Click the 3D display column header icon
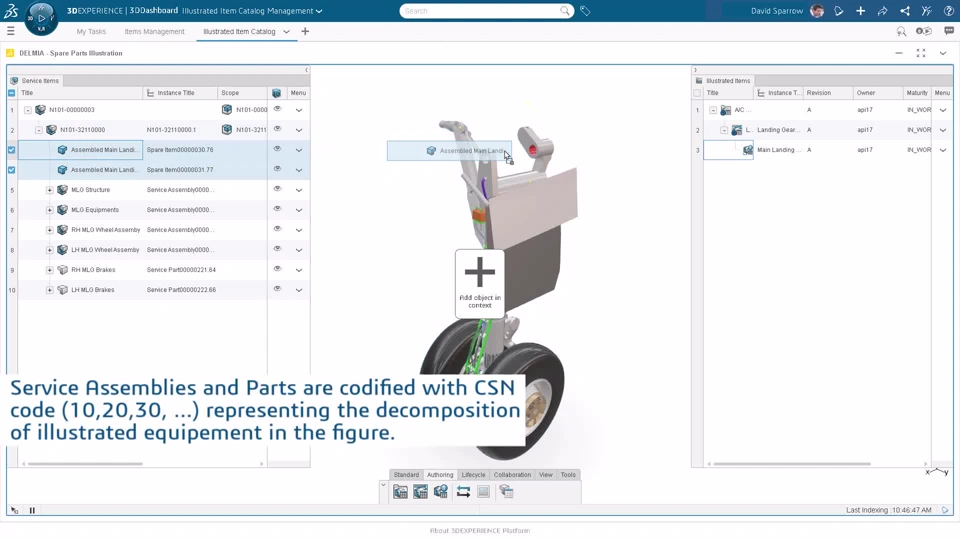 click(x=277, y=93)
